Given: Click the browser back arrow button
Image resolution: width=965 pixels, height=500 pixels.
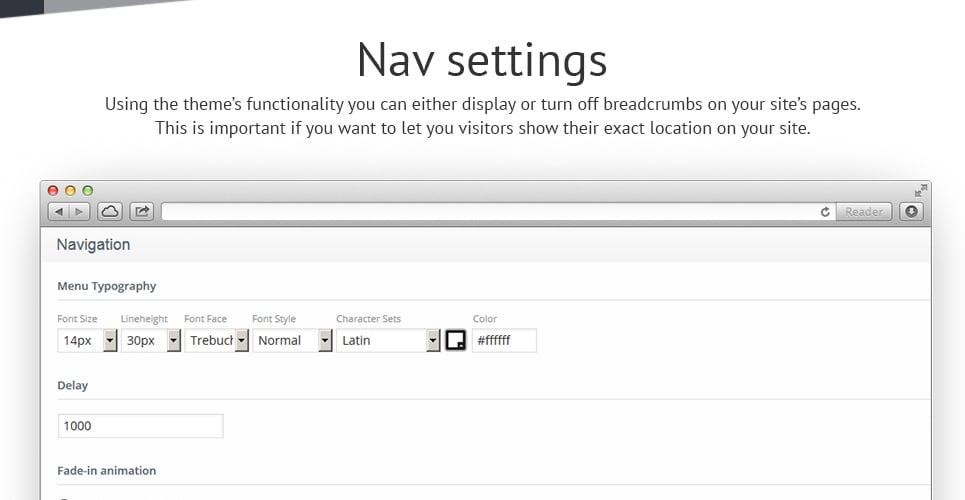Looking at the screenshot, I should [59, 212].
